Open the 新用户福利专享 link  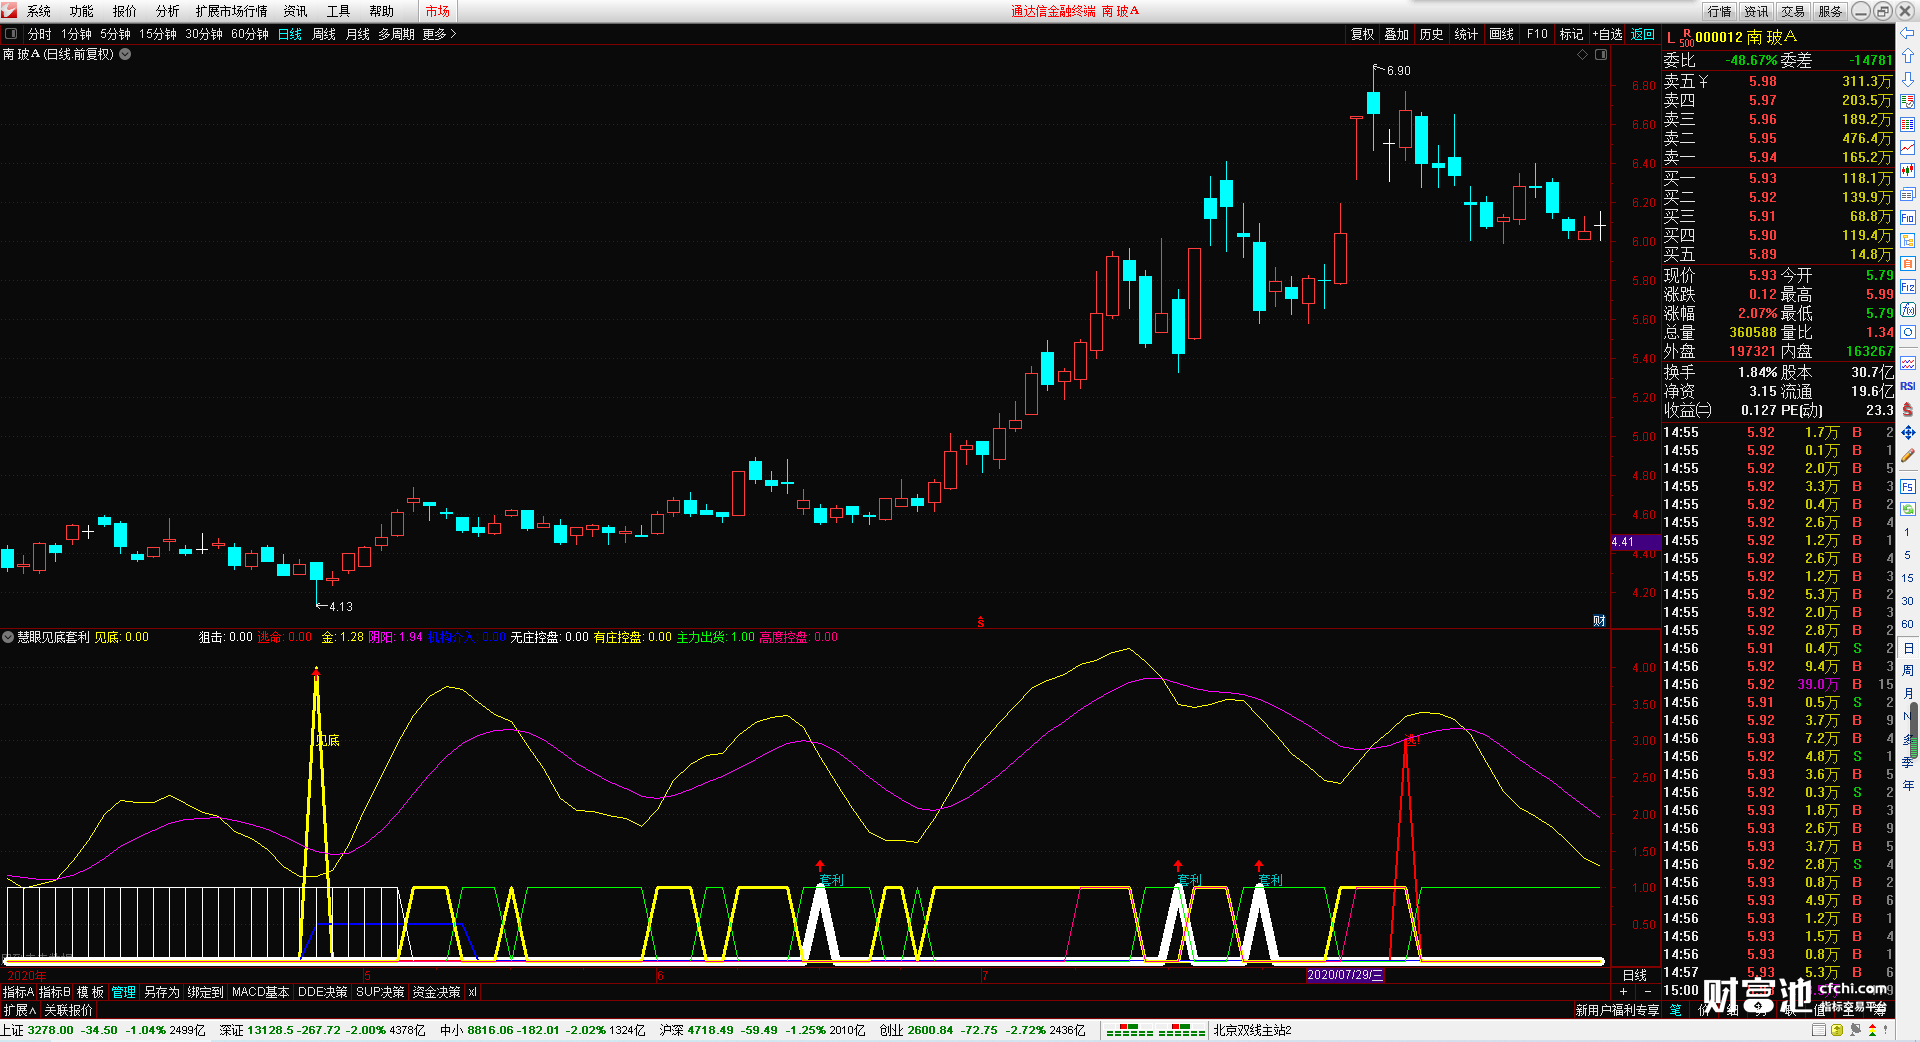pyautogui.click(x=1617, y=1010)
